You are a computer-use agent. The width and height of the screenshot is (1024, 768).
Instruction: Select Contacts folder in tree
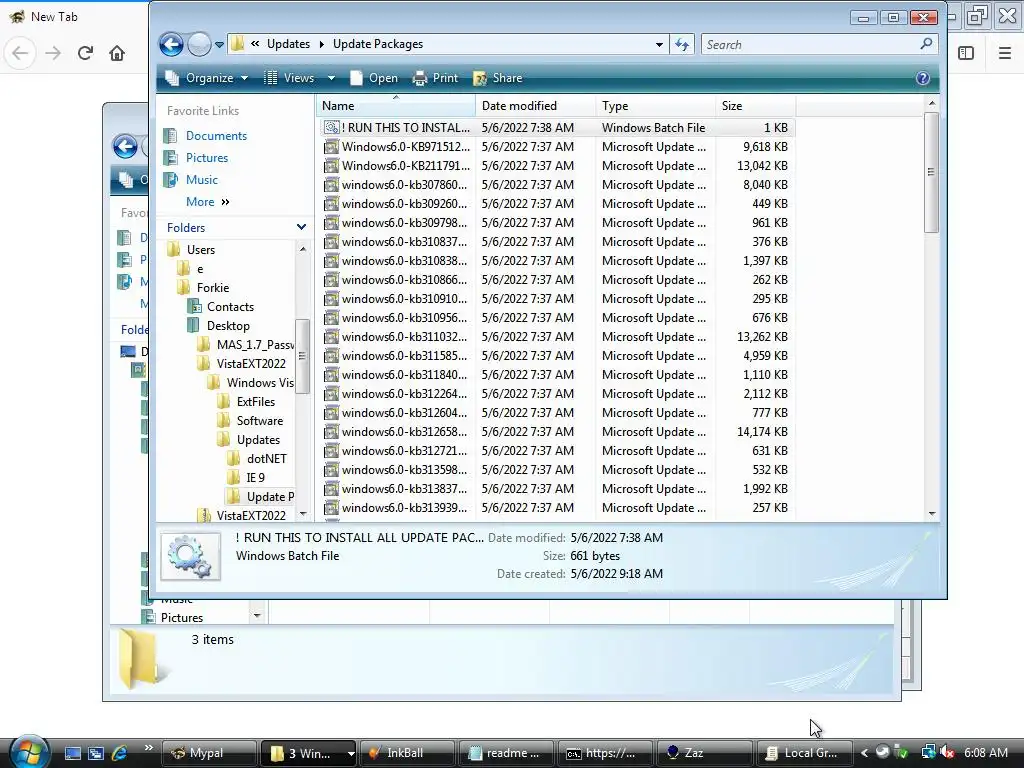tap(231, 307)
